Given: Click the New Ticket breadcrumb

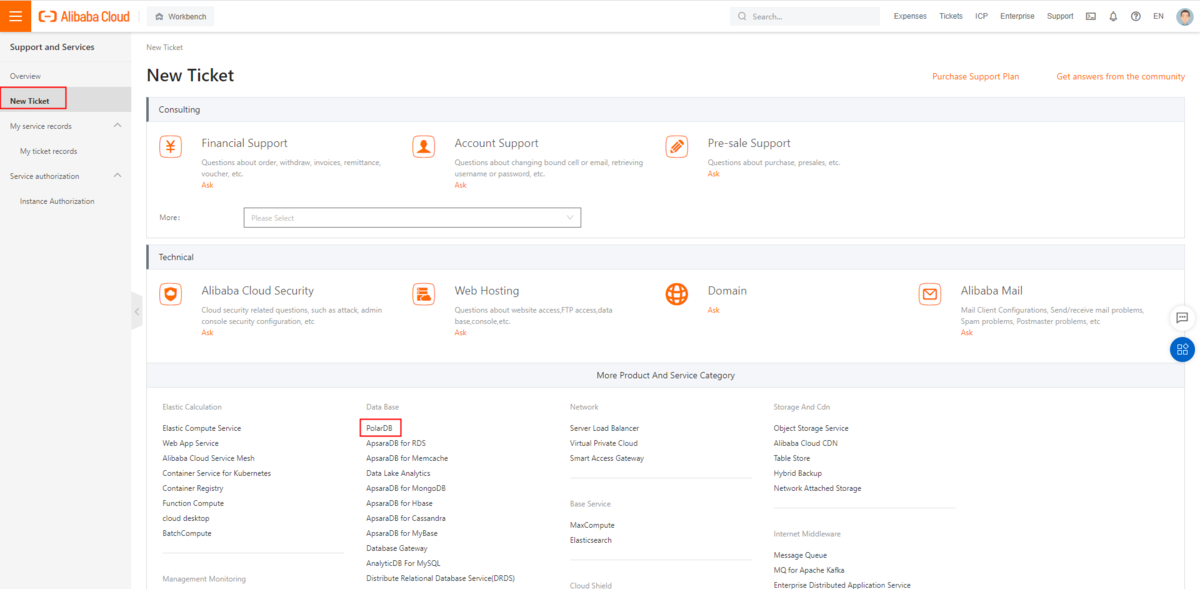Looking at the screenshot, I should pyautogui.click(x=164, y=47).
